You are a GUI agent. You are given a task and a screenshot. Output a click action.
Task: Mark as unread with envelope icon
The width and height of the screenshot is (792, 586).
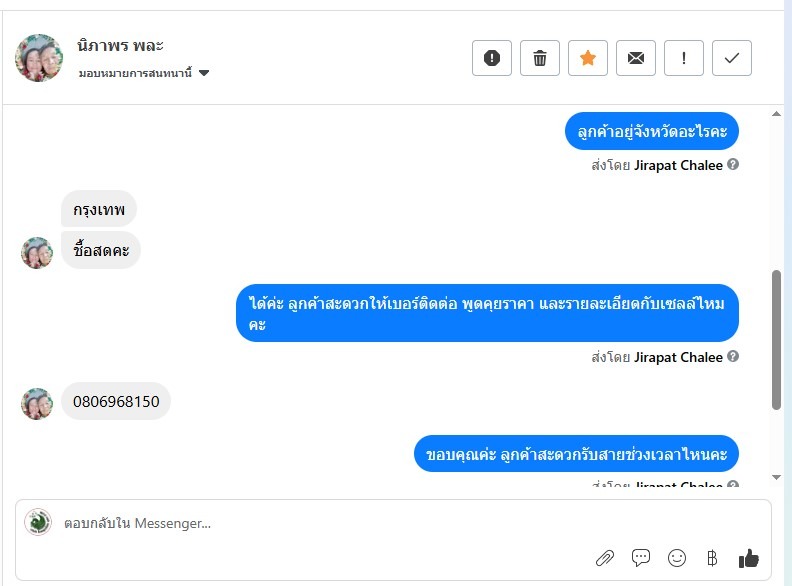636,58
